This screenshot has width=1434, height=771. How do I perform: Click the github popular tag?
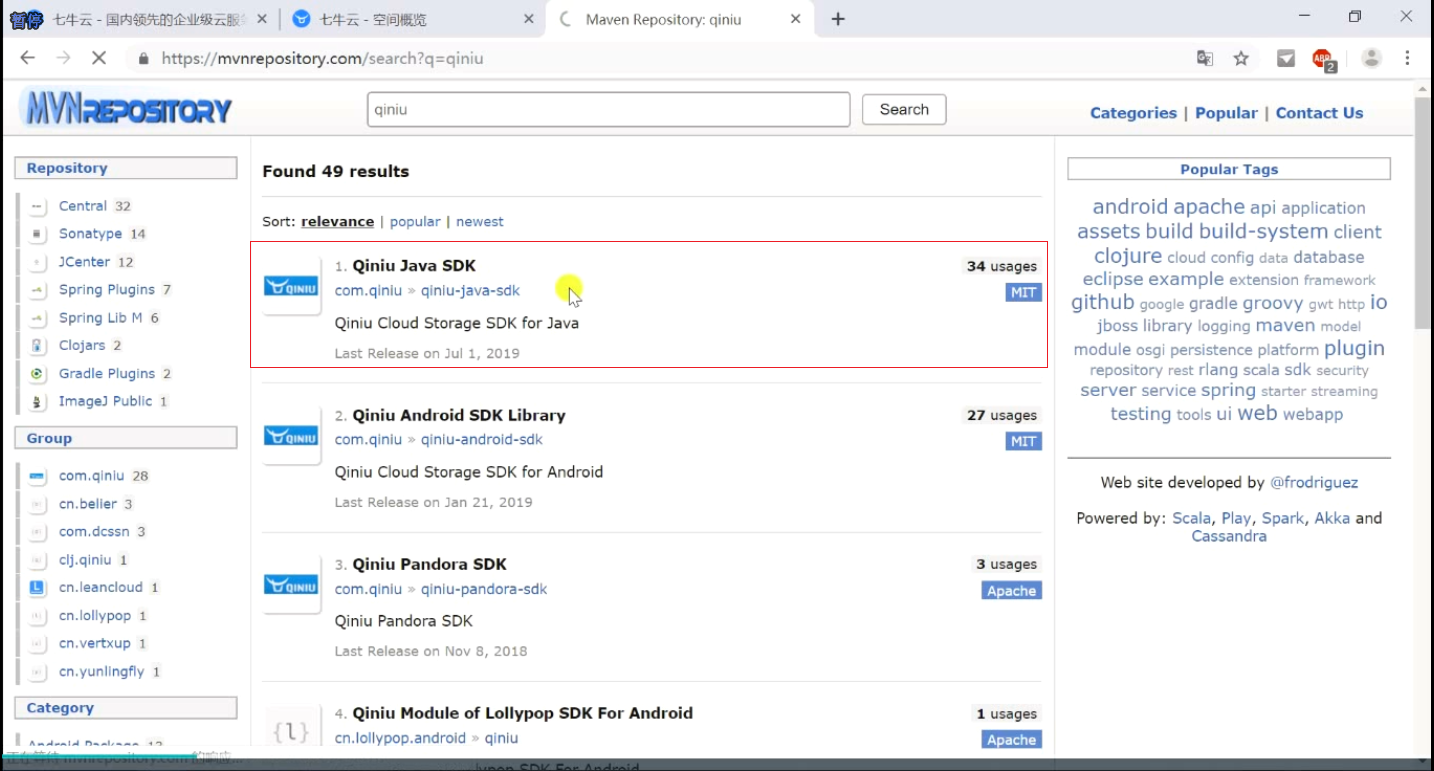point(1102,302)
